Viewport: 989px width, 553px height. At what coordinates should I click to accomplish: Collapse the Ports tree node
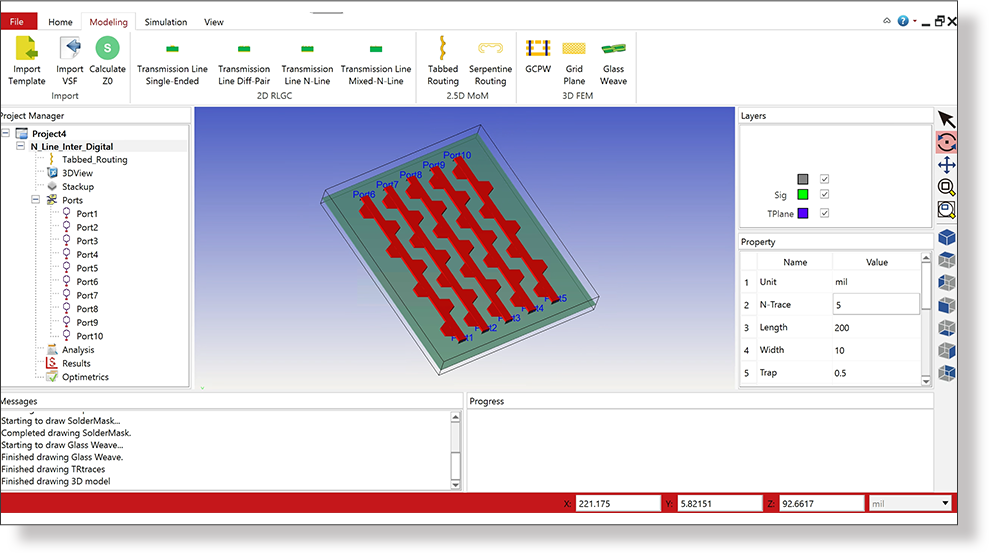[36, 200]
